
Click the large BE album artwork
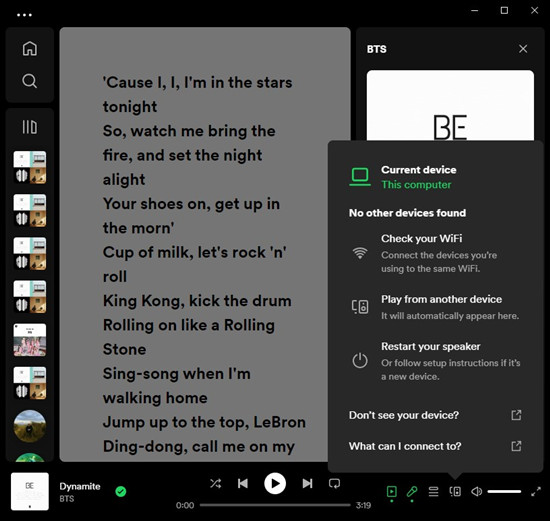coord(450,105)
